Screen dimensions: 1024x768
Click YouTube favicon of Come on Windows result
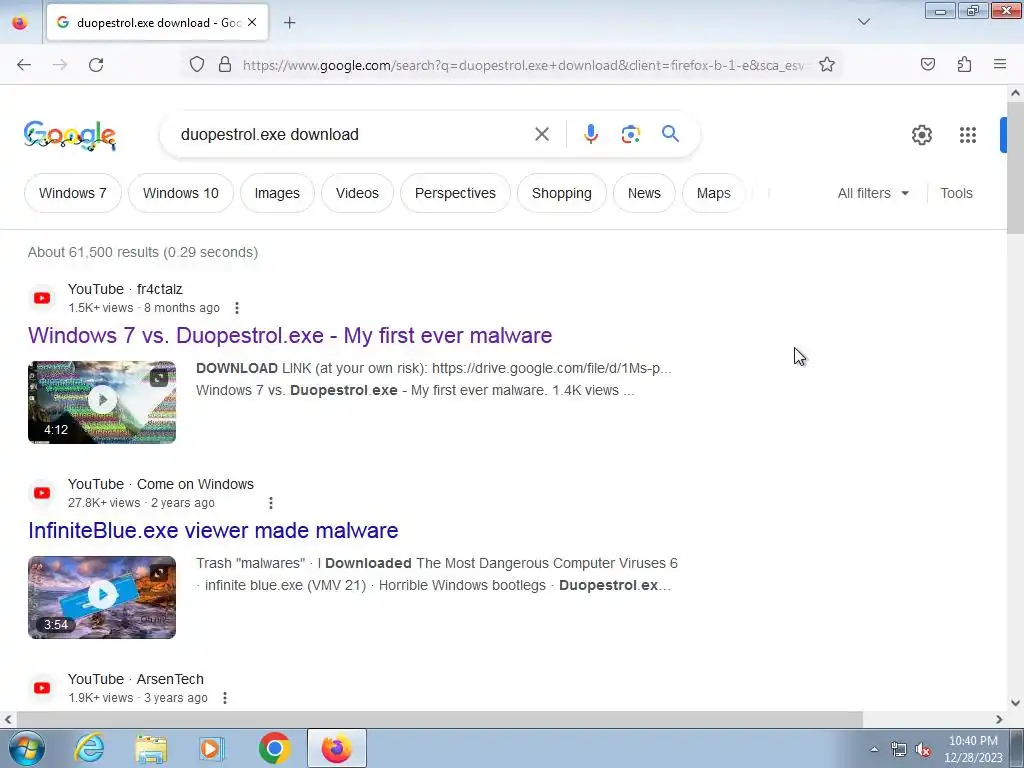point(42,493)
